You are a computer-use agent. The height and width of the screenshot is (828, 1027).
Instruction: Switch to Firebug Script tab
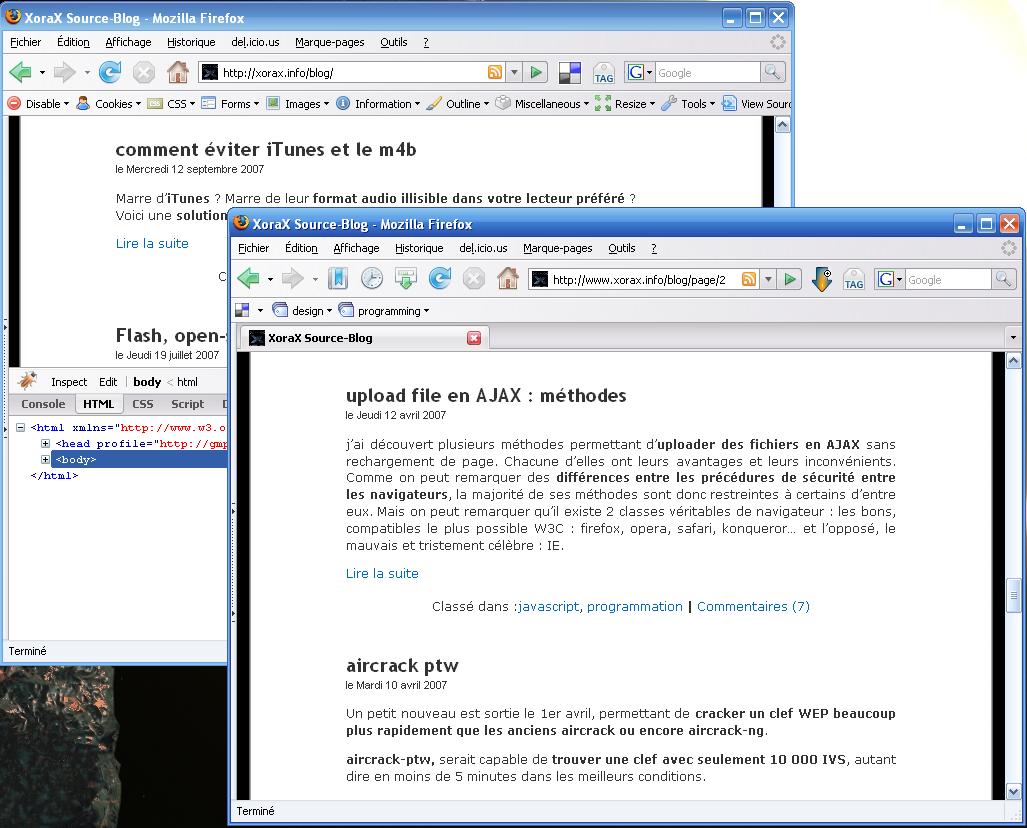click(x=187, y=404)
